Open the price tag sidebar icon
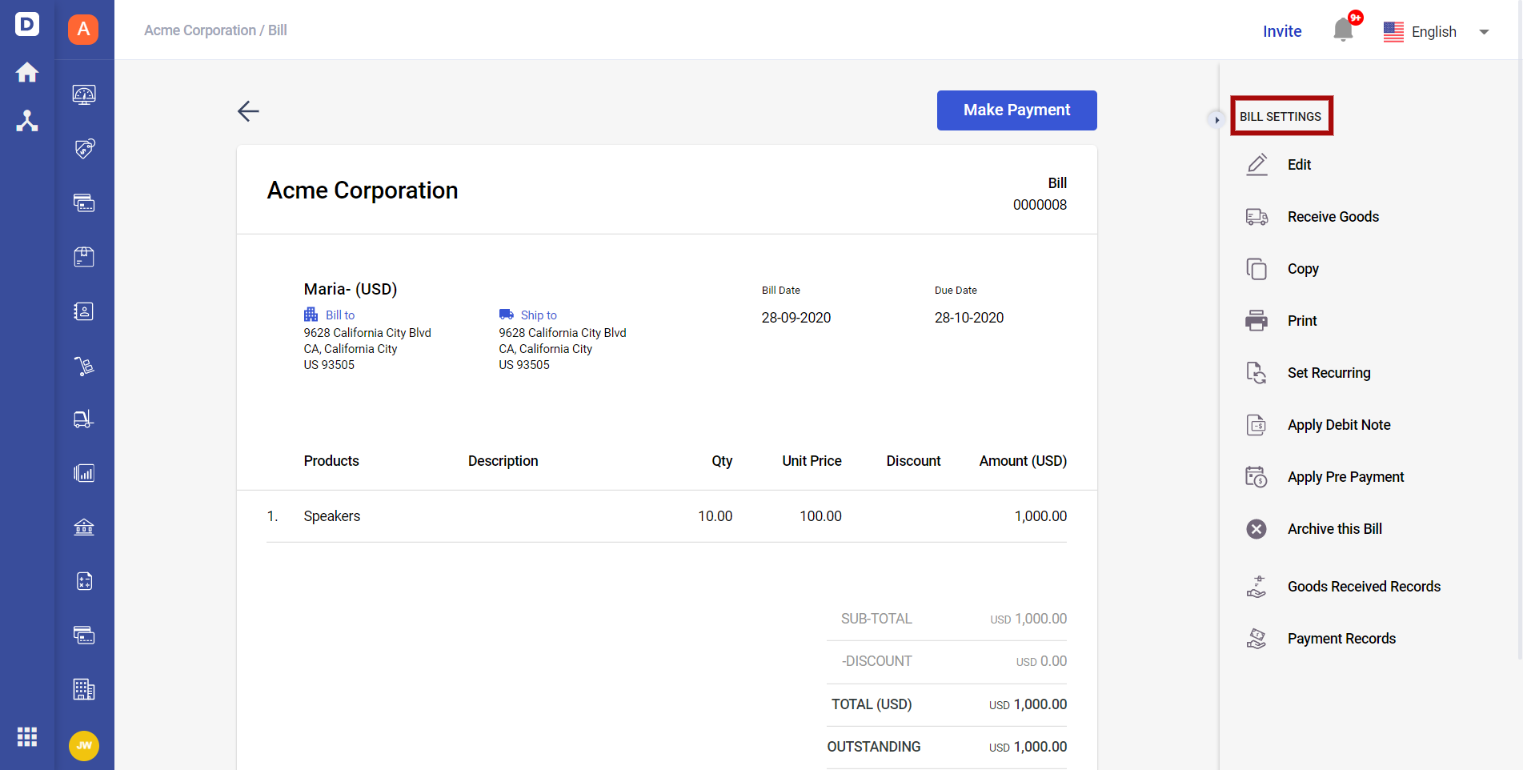Viewport: 1523px width, 770px height. [84, 149]
